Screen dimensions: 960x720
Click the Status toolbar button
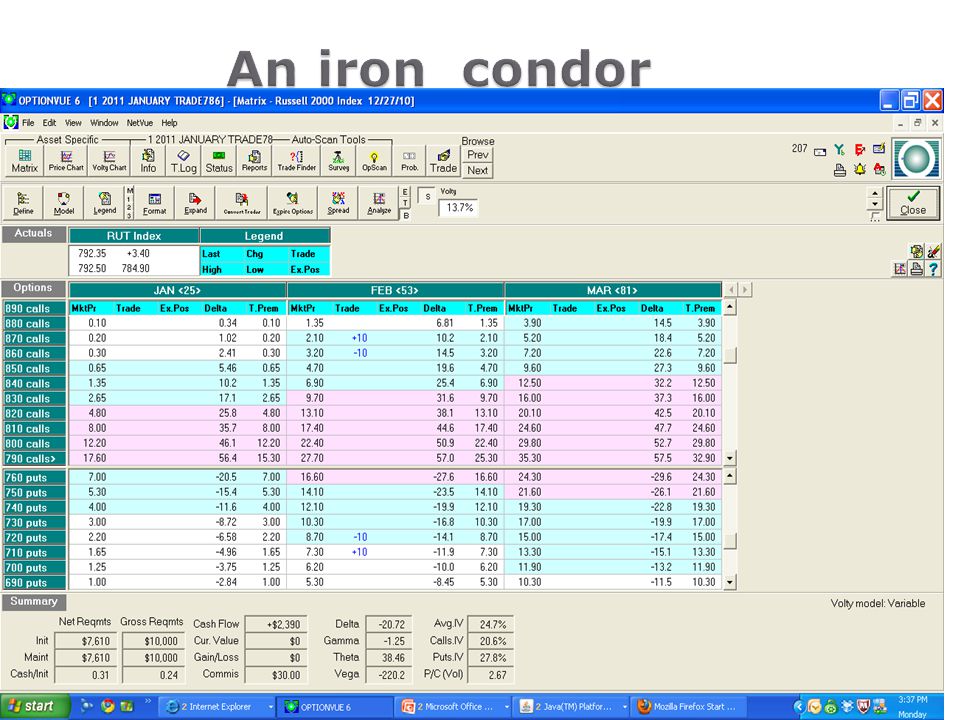click(219, 161)
